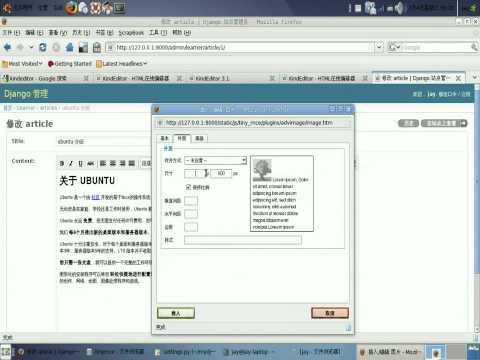The height and width of the screenshot is (360, 480).
Task: Toggle Strikethrough in the Content editor toolbar
Action: 90,163
